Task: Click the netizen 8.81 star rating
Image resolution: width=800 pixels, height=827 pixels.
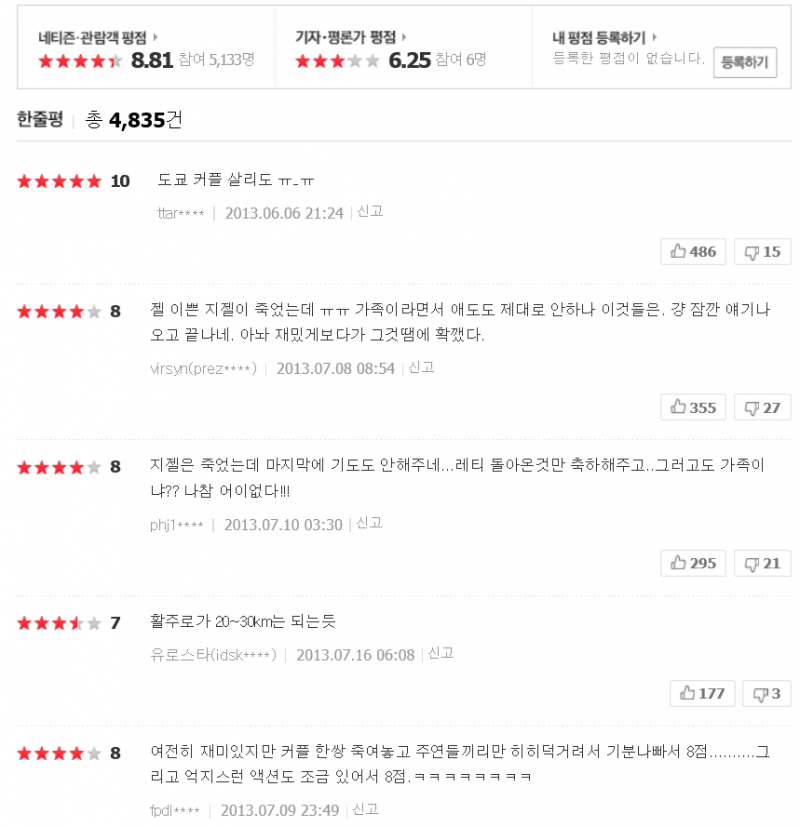Action: pyautogui.click(x=80, y=61)
